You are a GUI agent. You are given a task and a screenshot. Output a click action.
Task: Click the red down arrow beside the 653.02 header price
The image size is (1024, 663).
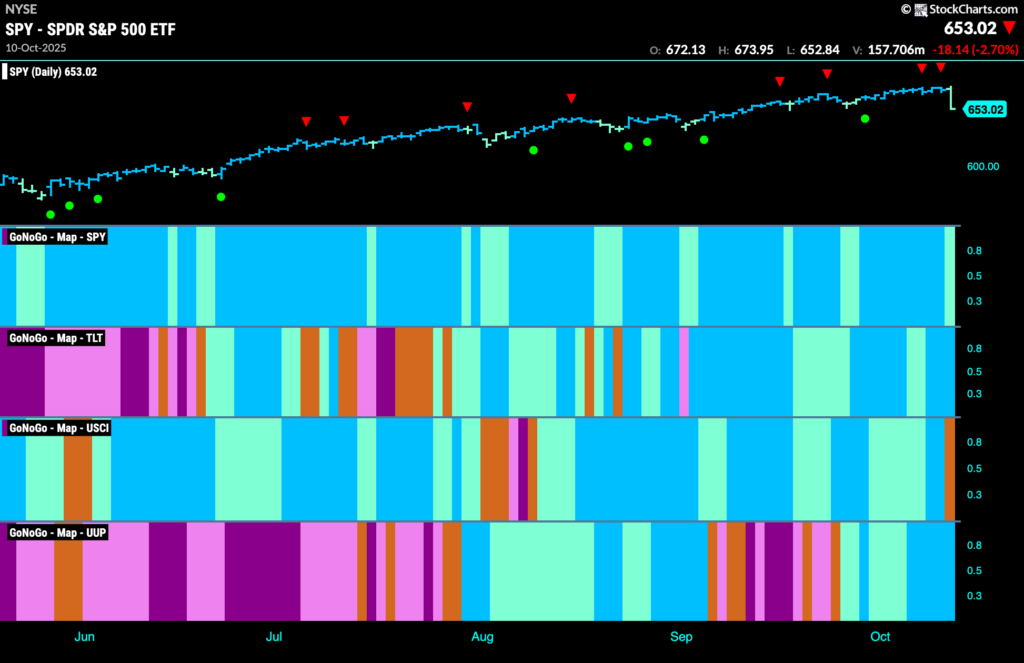[1010, 27]
